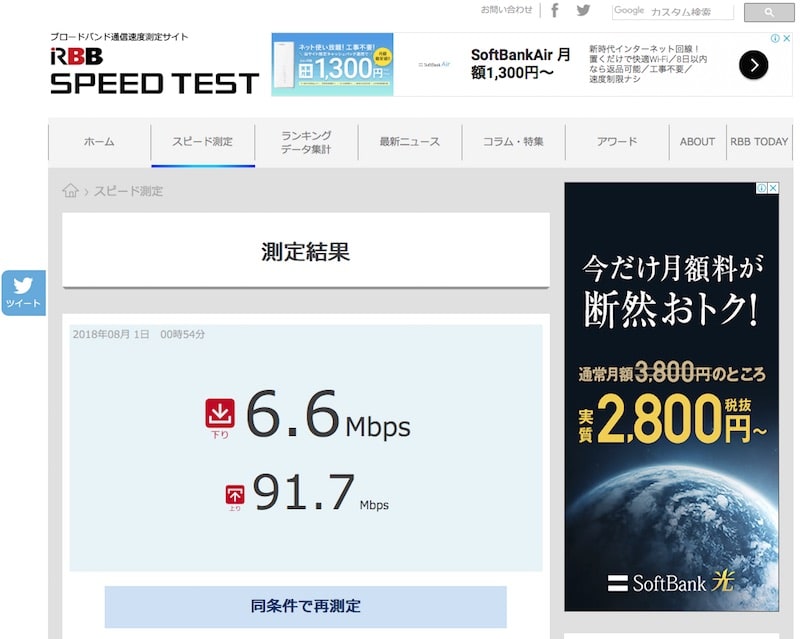Click the お問い合わせ link
800x639 pixels.
coord(506,10)
